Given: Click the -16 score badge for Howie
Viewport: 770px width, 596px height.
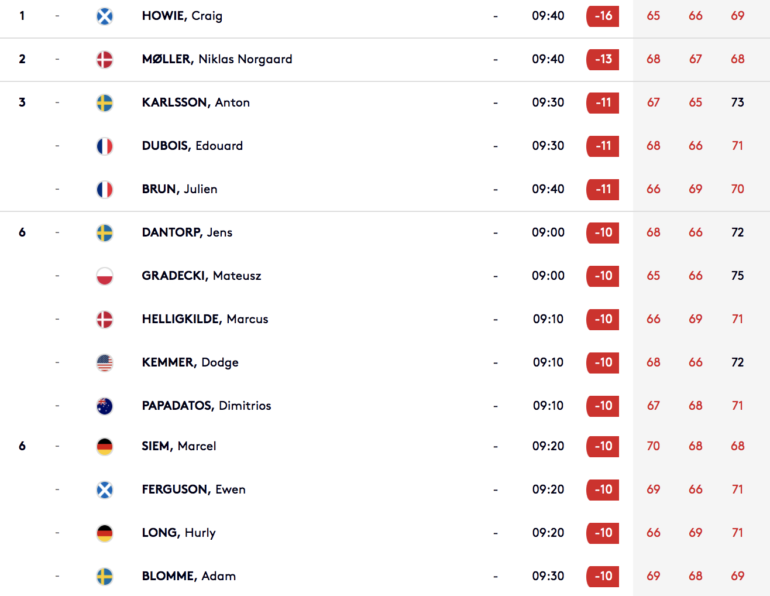Looking at the screenshot, I should (x=603, y=16).
